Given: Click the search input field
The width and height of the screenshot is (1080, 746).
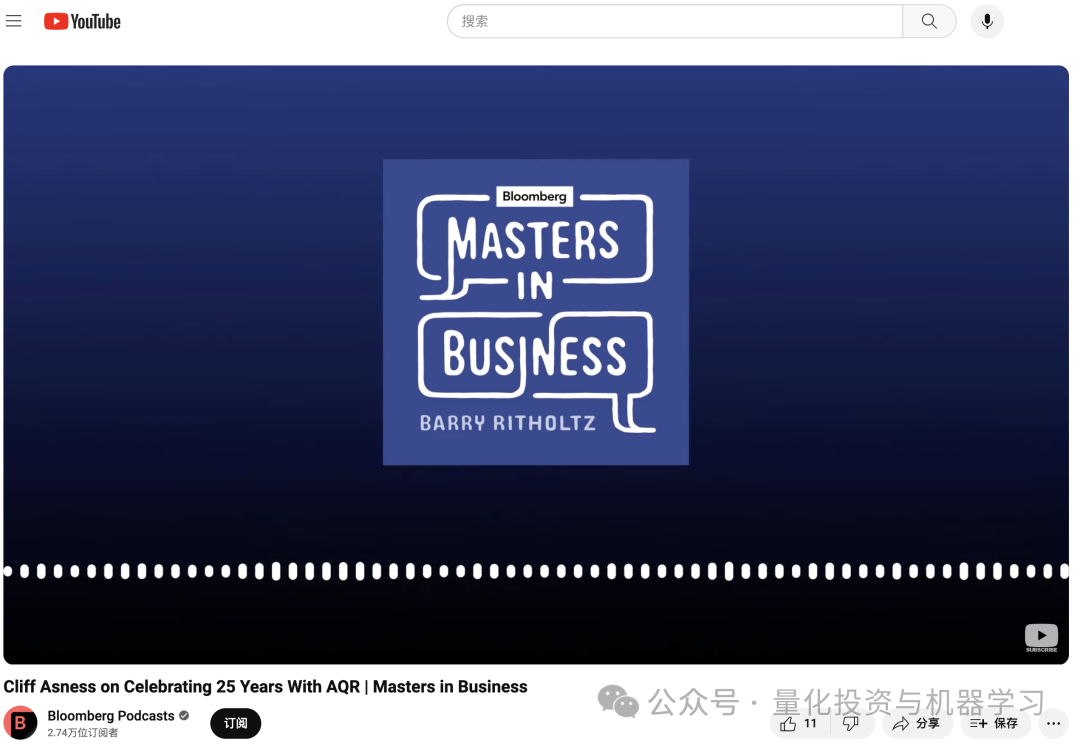Looking at the screenshot, I should pyautogui.click(x=674, y=21).
